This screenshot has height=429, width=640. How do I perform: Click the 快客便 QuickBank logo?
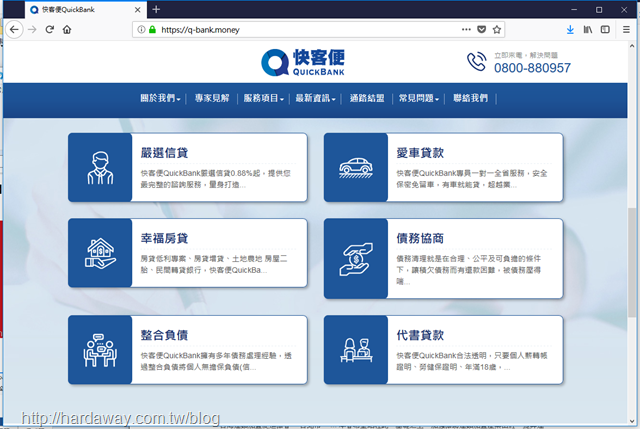pyautogui.click(x=303, y=62)
